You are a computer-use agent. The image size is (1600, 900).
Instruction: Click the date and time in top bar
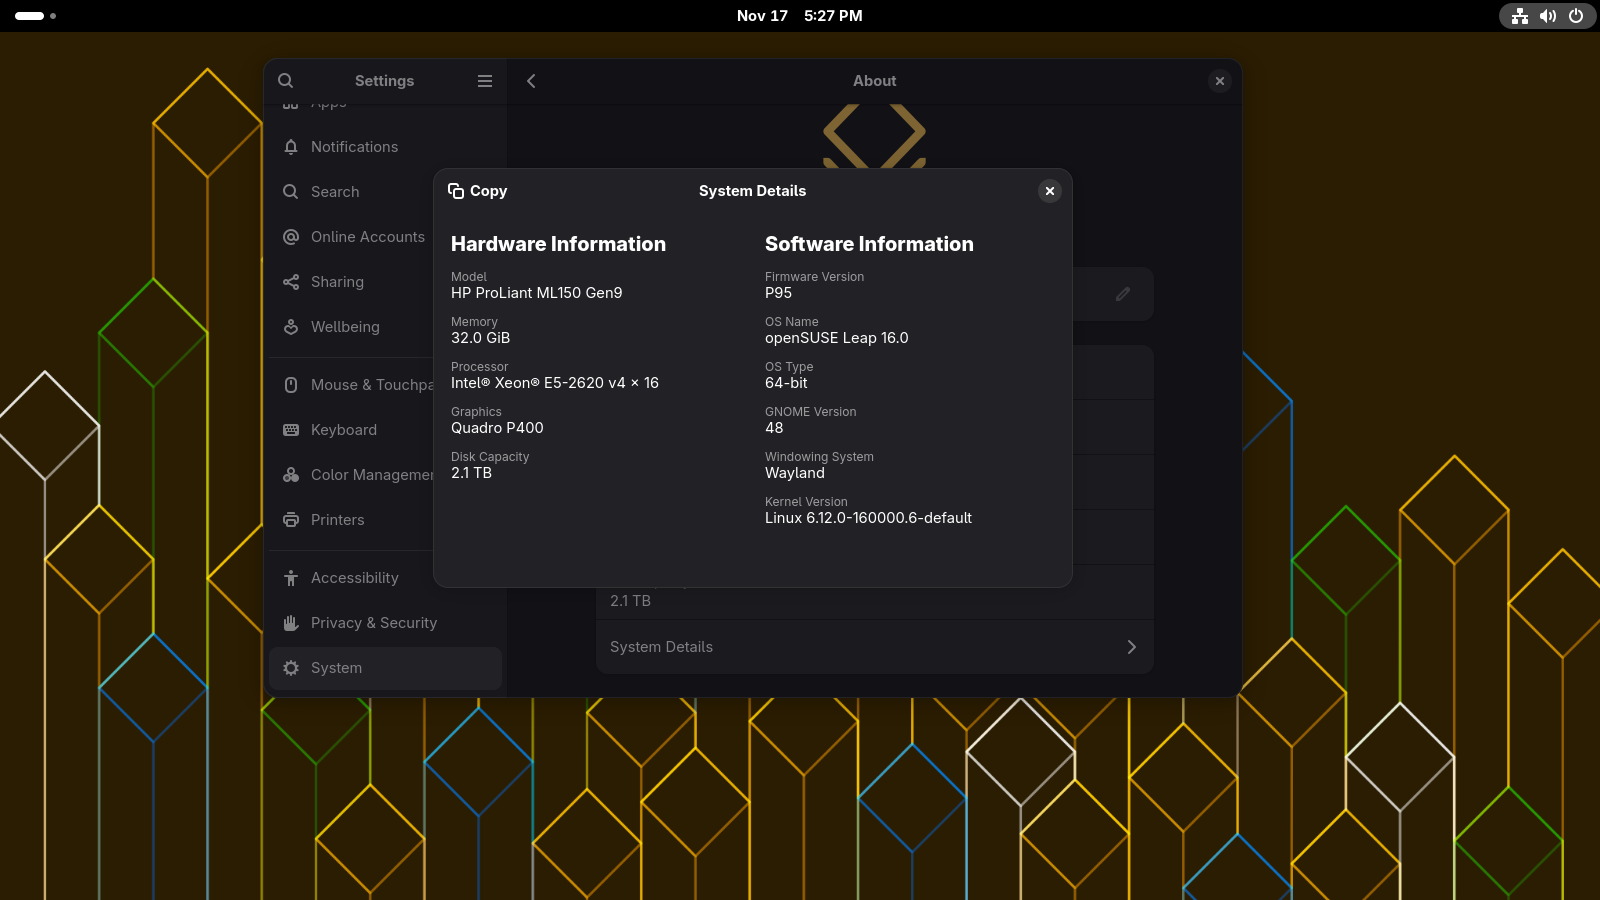tap(799, 16)
